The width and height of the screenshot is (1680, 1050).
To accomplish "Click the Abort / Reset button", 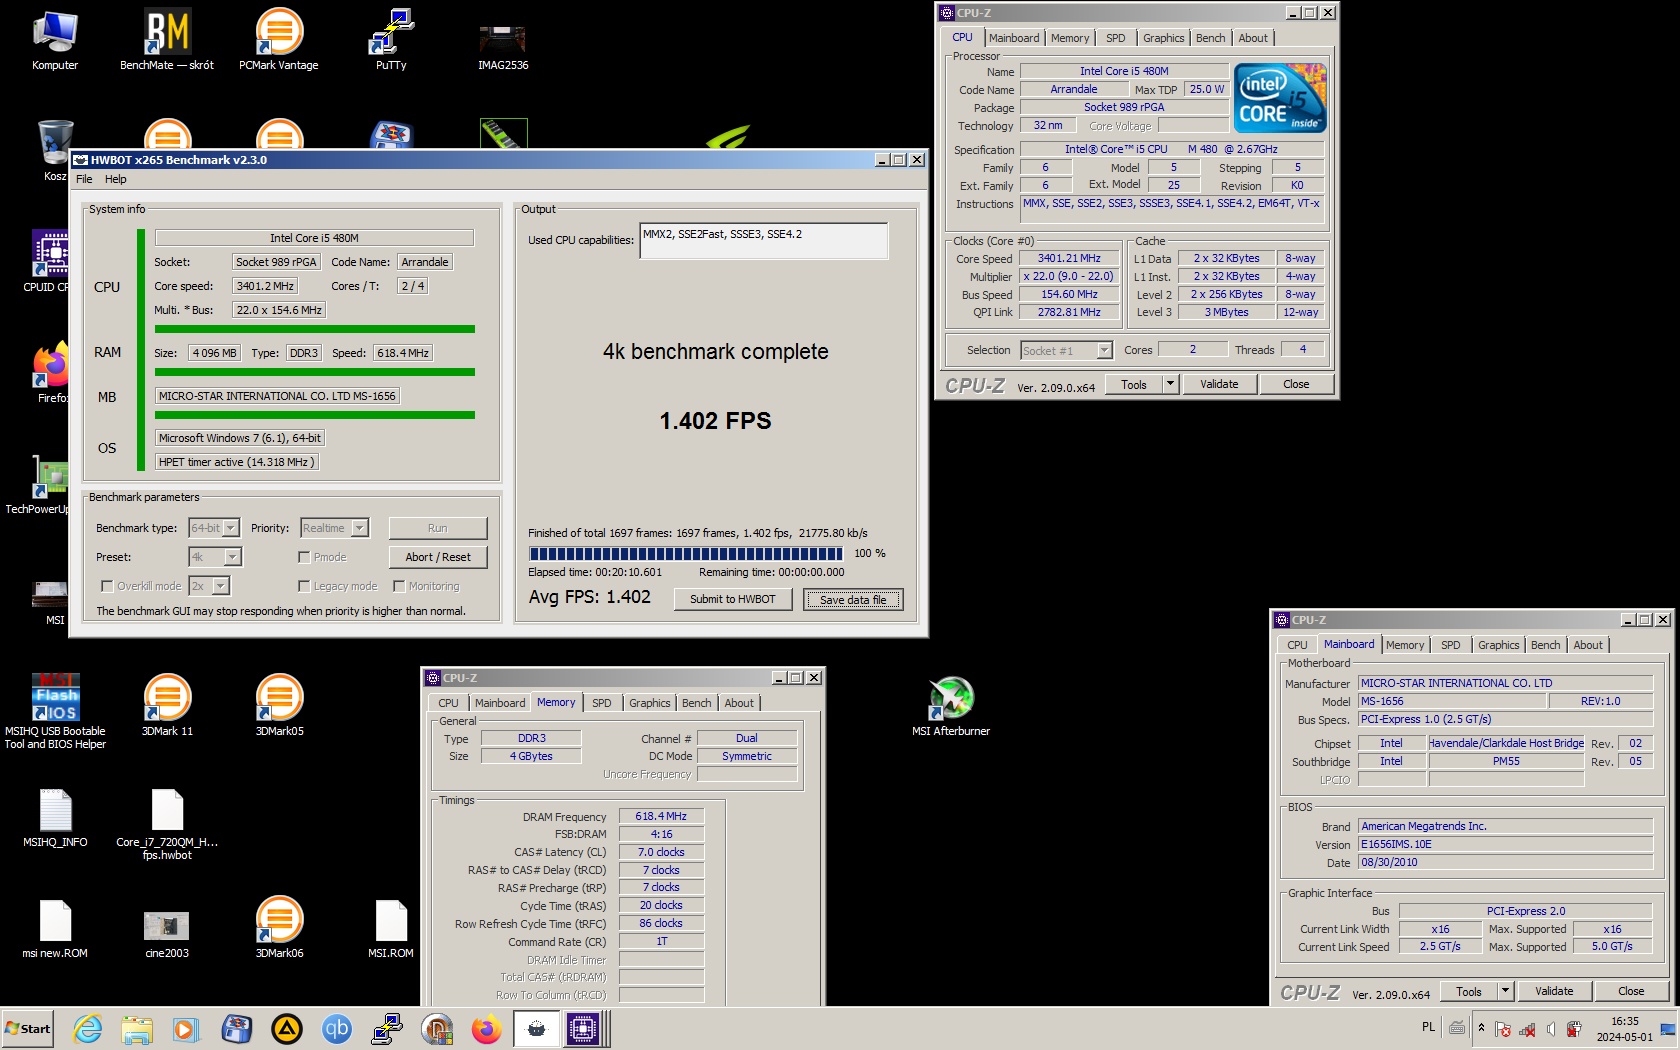I will (x=437, y=557).
